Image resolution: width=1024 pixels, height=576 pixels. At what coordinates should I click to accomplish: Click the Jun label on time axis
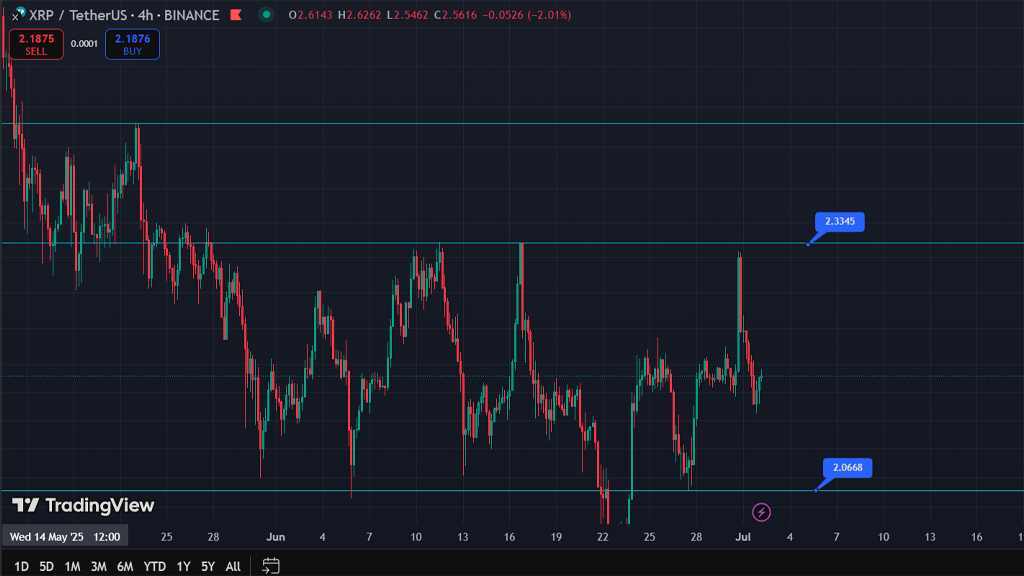[276, 537]
